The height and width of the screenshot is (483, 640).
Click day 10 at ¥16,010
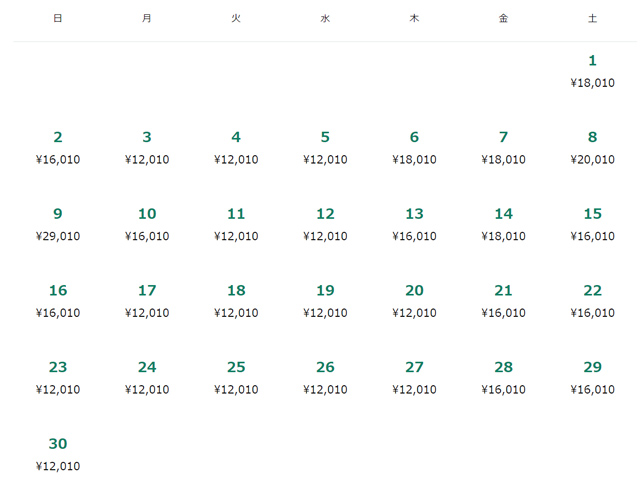click(x=147, y=224)
